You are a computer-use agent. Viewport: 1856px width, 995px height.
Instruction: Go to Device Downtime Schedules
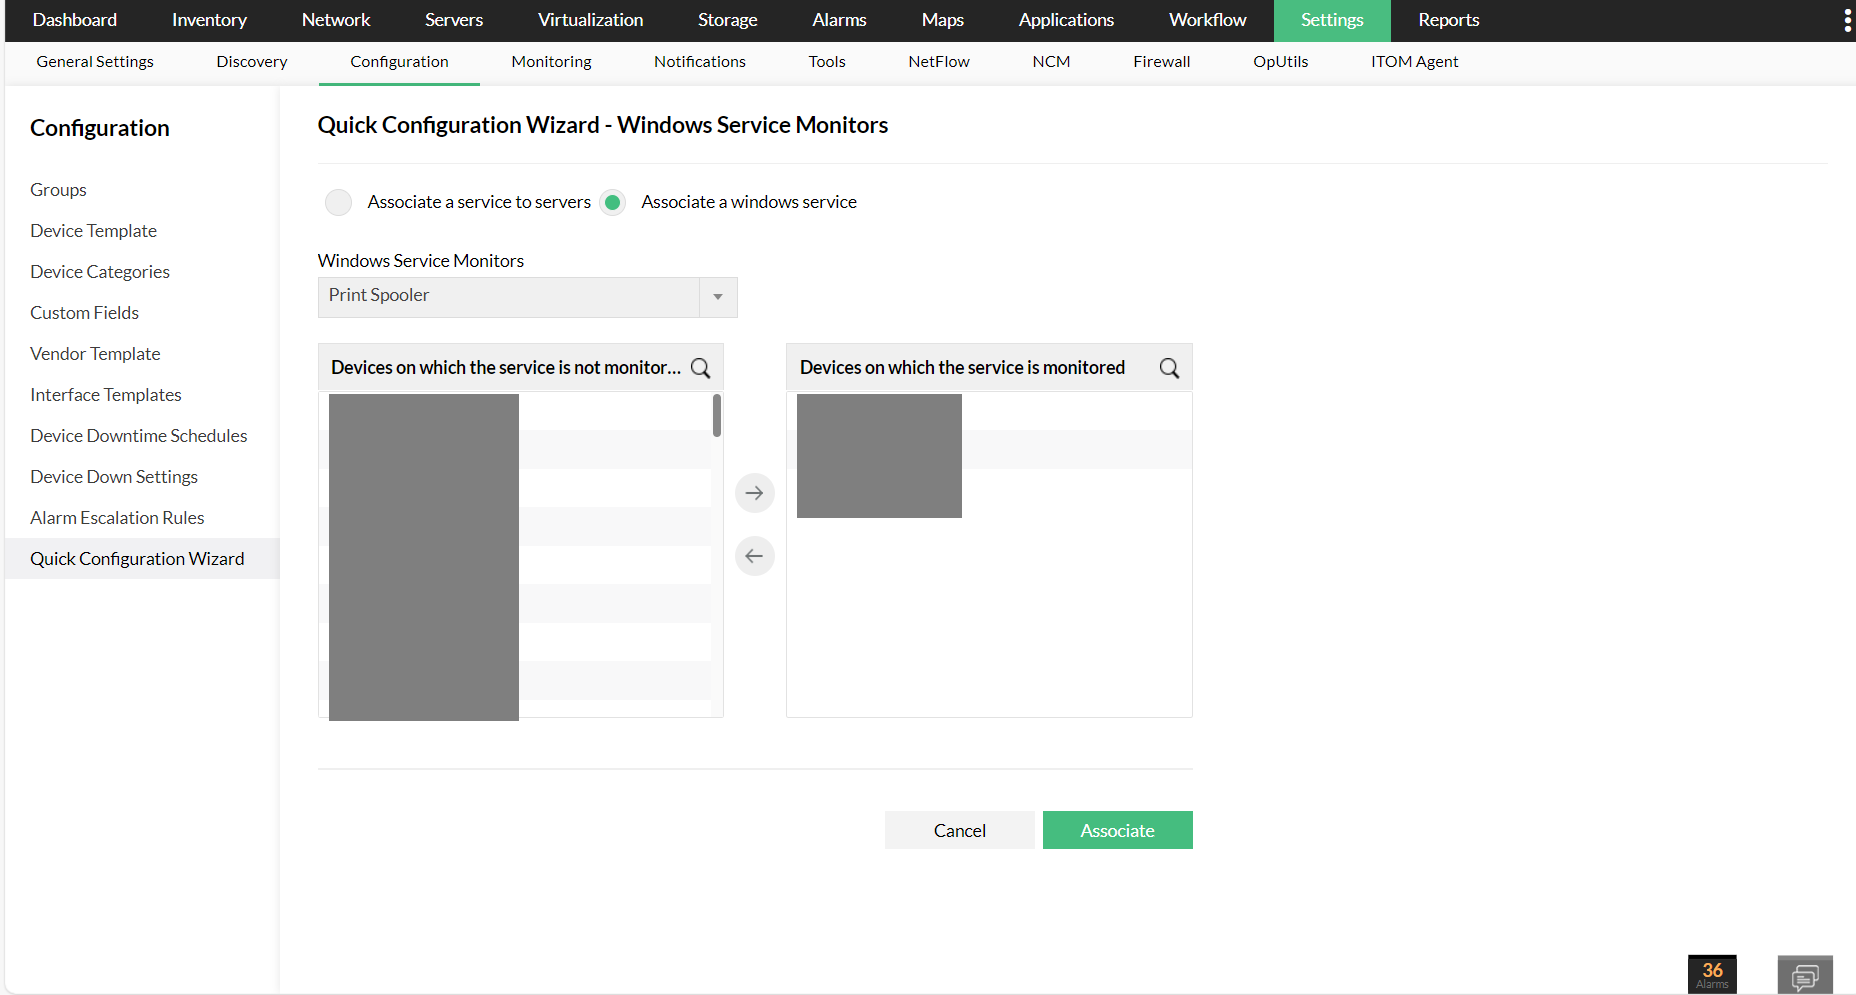139,436
